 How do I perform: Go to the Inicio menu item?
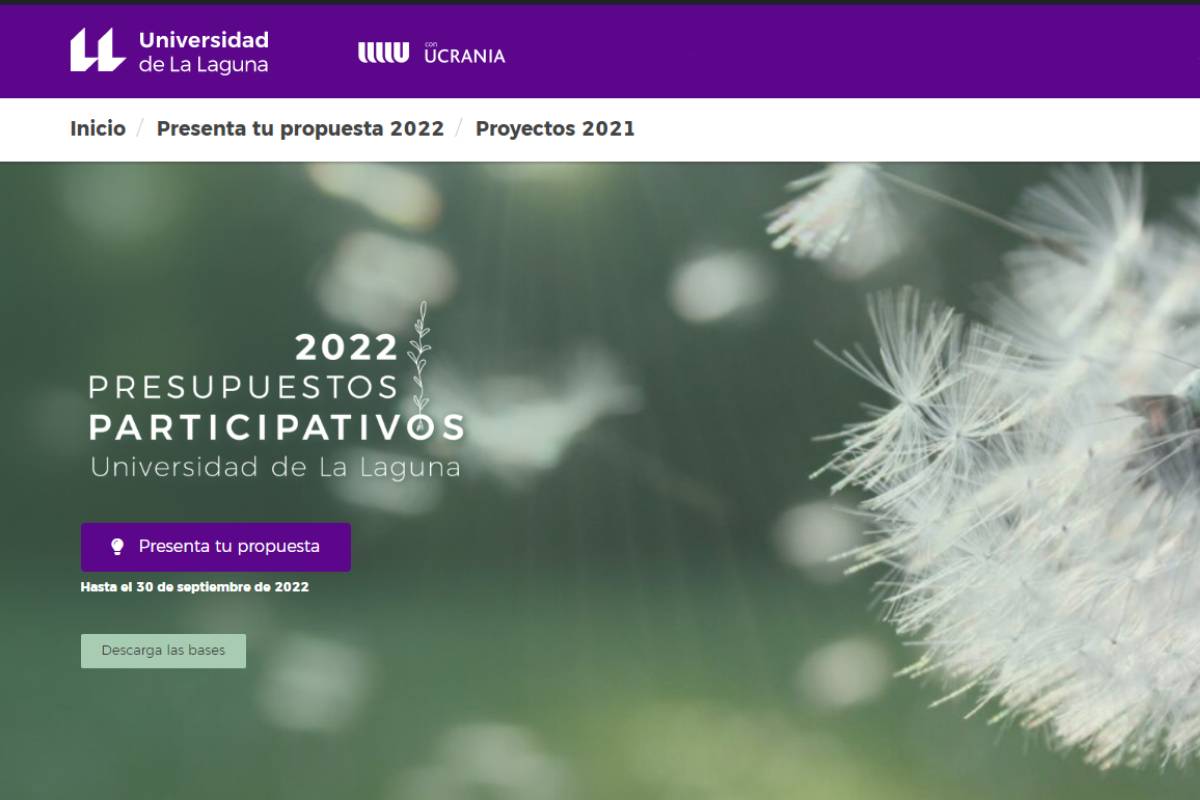[x=98, y=128]
